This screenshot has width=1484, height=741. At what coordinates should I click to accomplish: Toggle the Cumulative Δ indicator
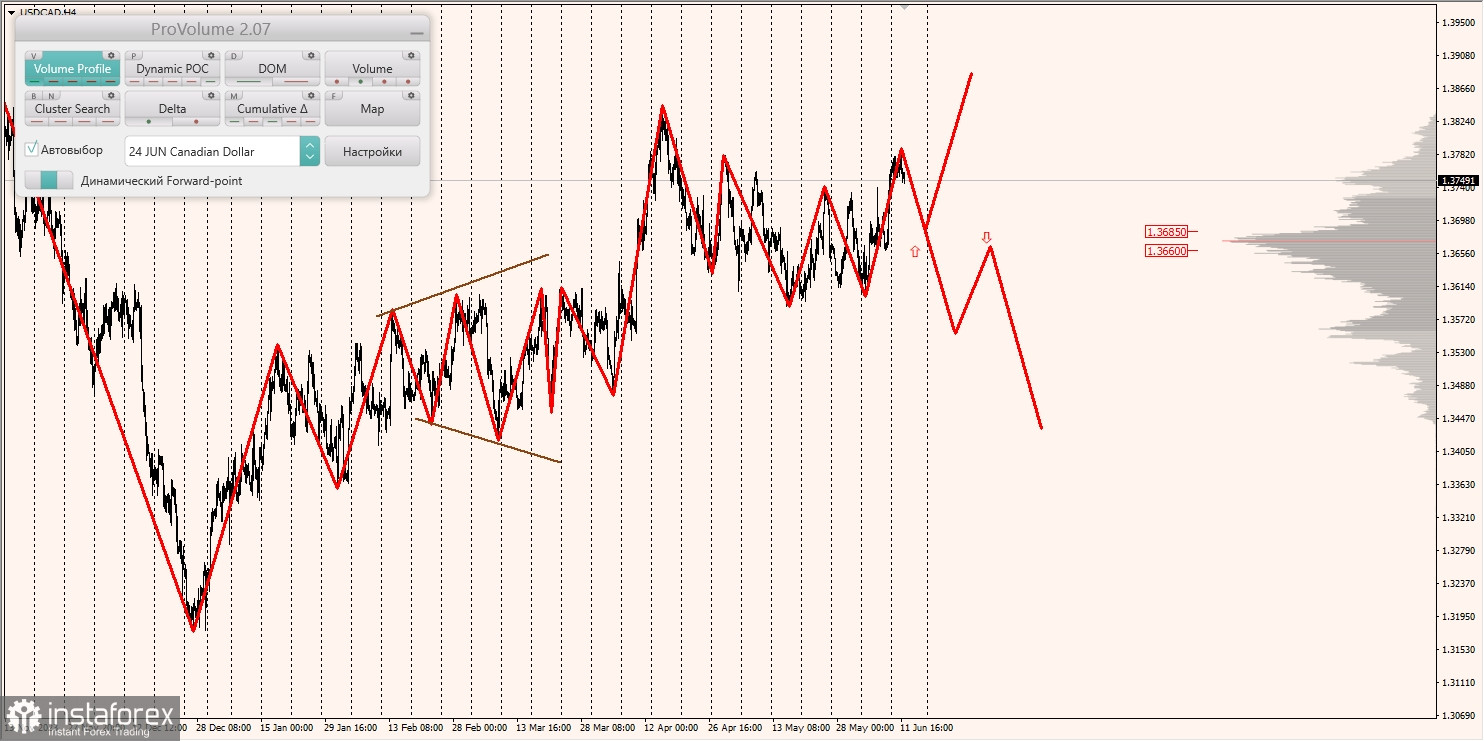point(272,109)
